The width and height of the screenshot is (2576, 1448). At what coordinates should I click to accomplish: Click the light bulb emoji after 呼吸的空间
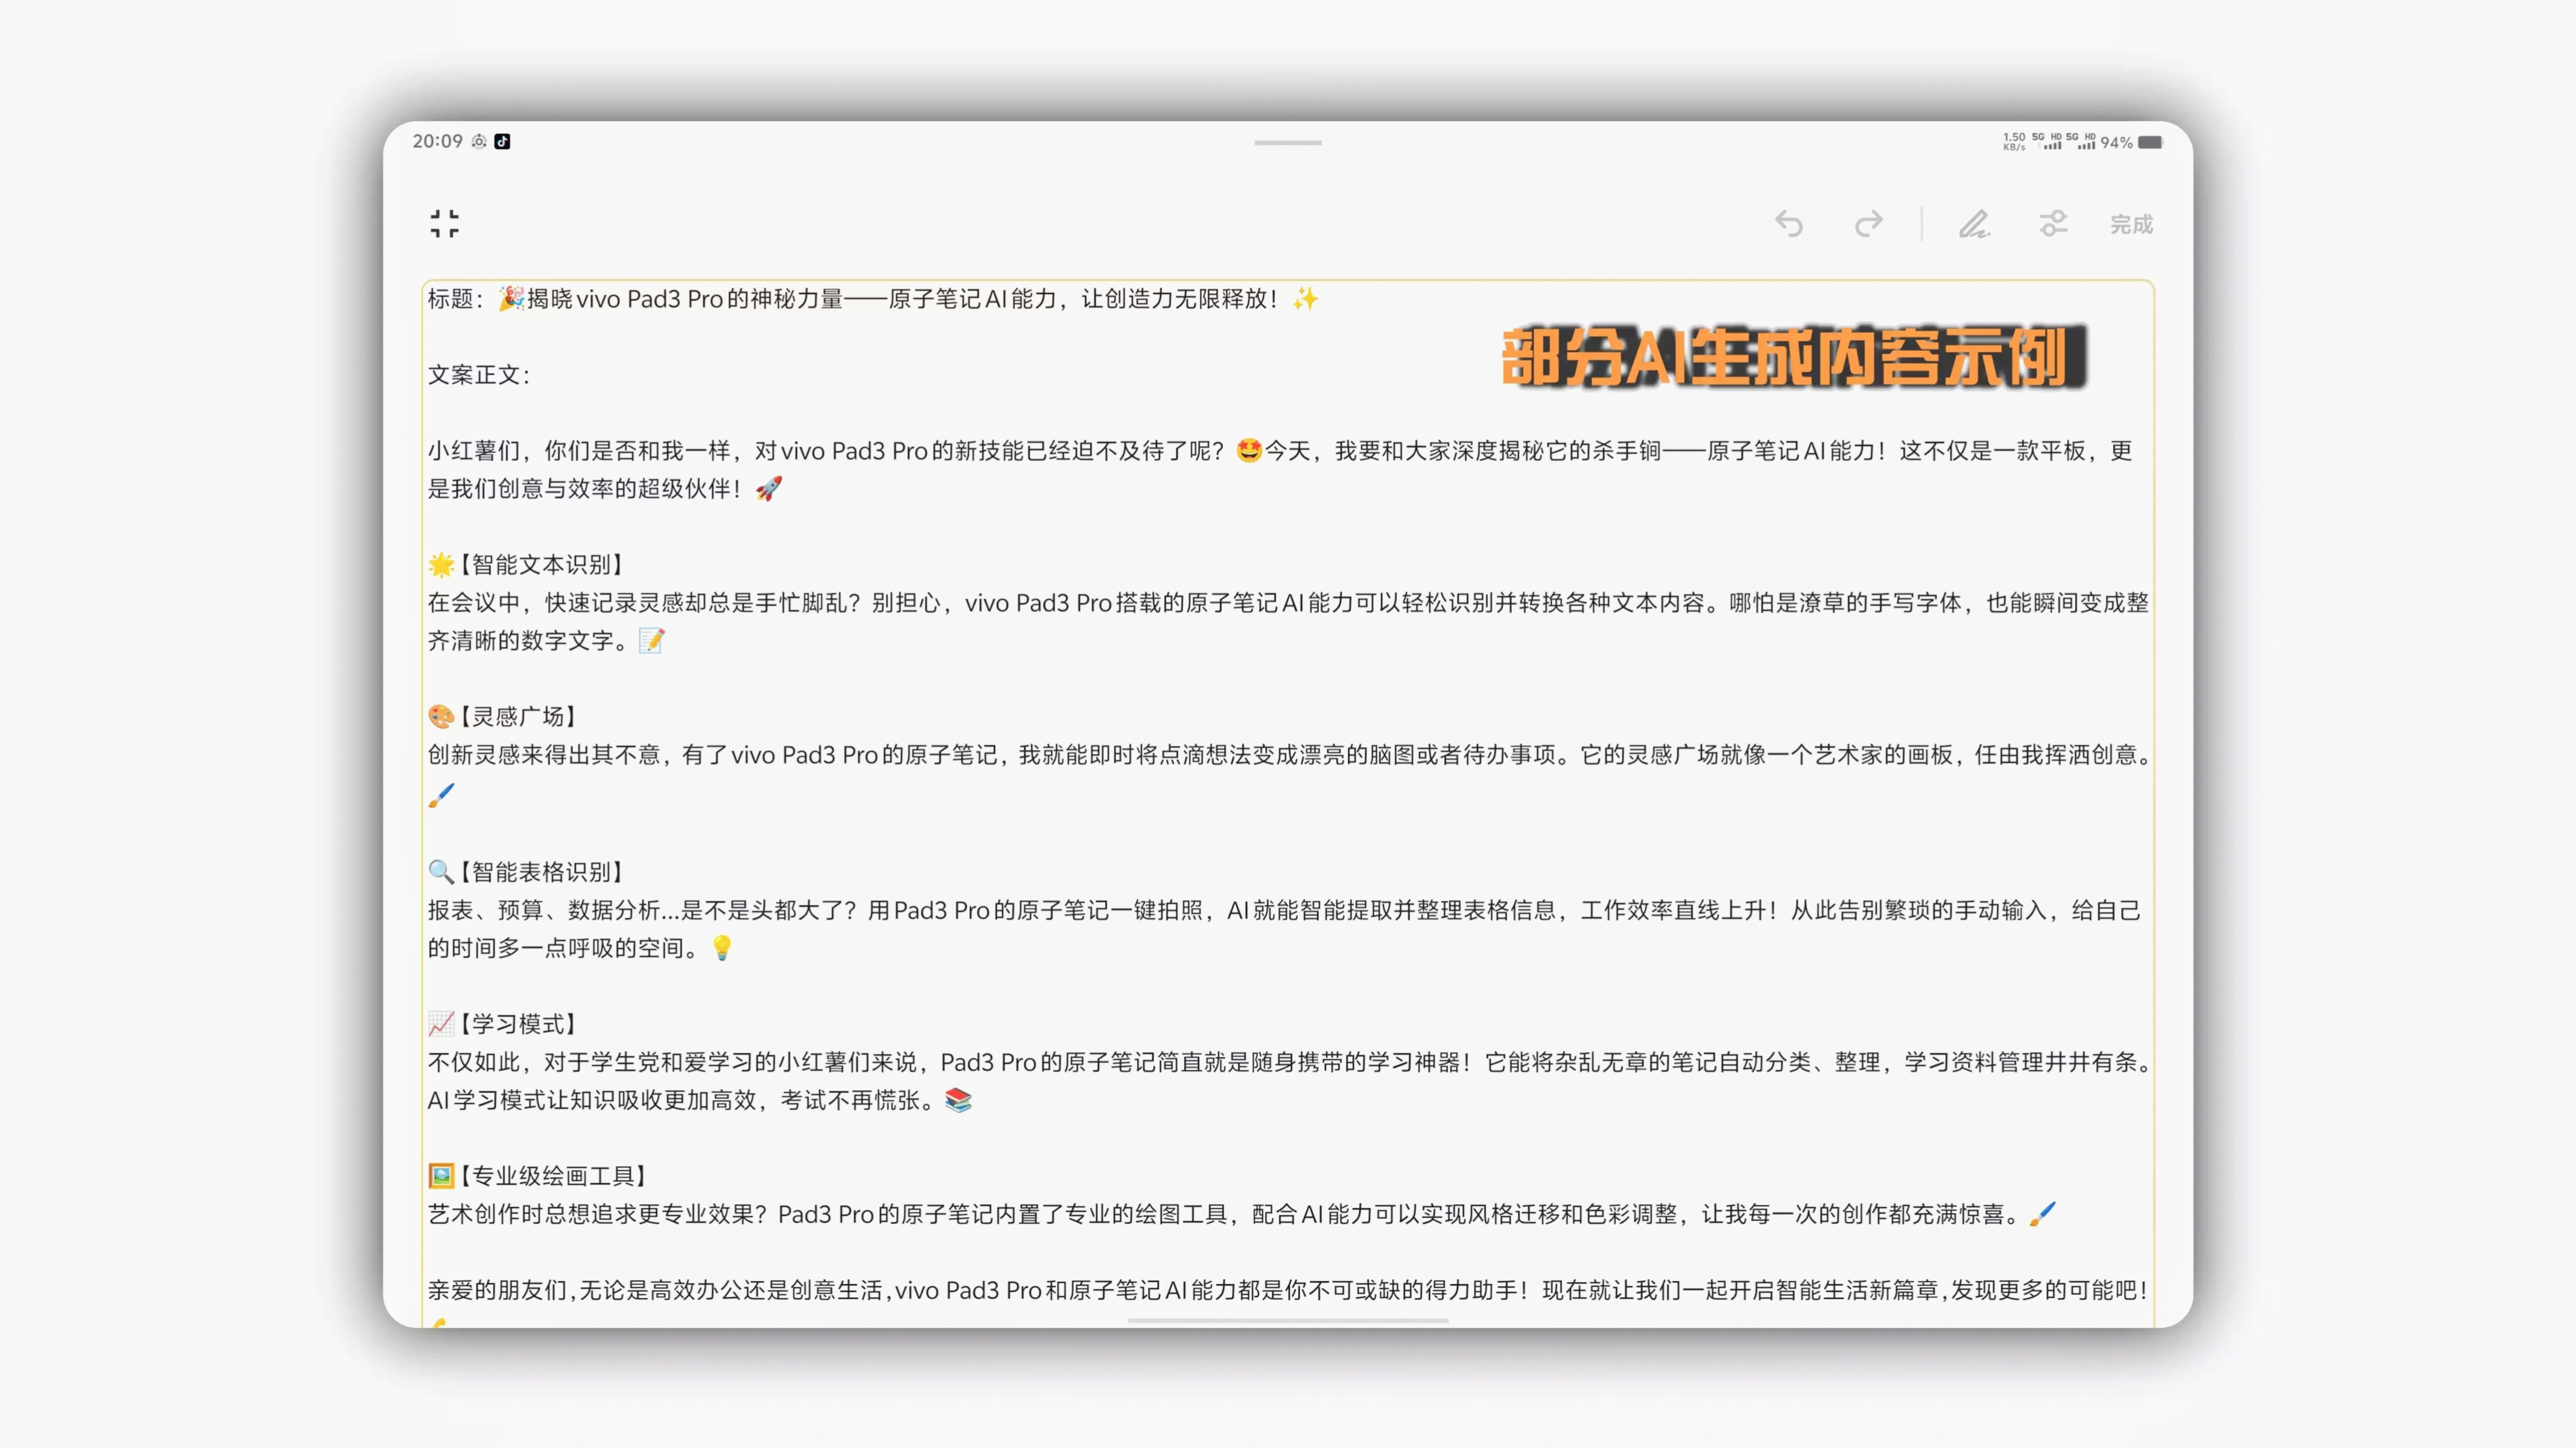click(722, 947)
